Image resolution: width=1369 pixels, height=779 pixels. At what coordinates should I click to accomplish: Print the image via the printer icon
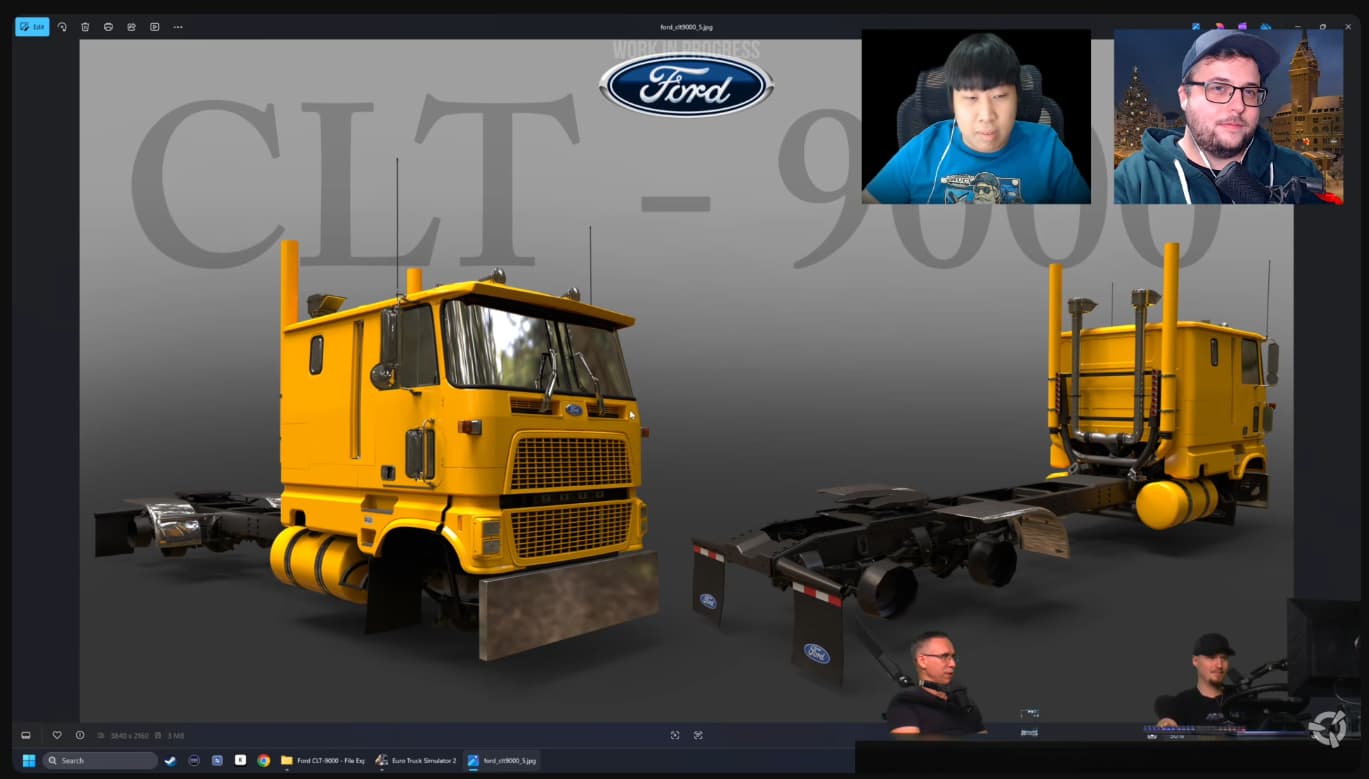108,27
